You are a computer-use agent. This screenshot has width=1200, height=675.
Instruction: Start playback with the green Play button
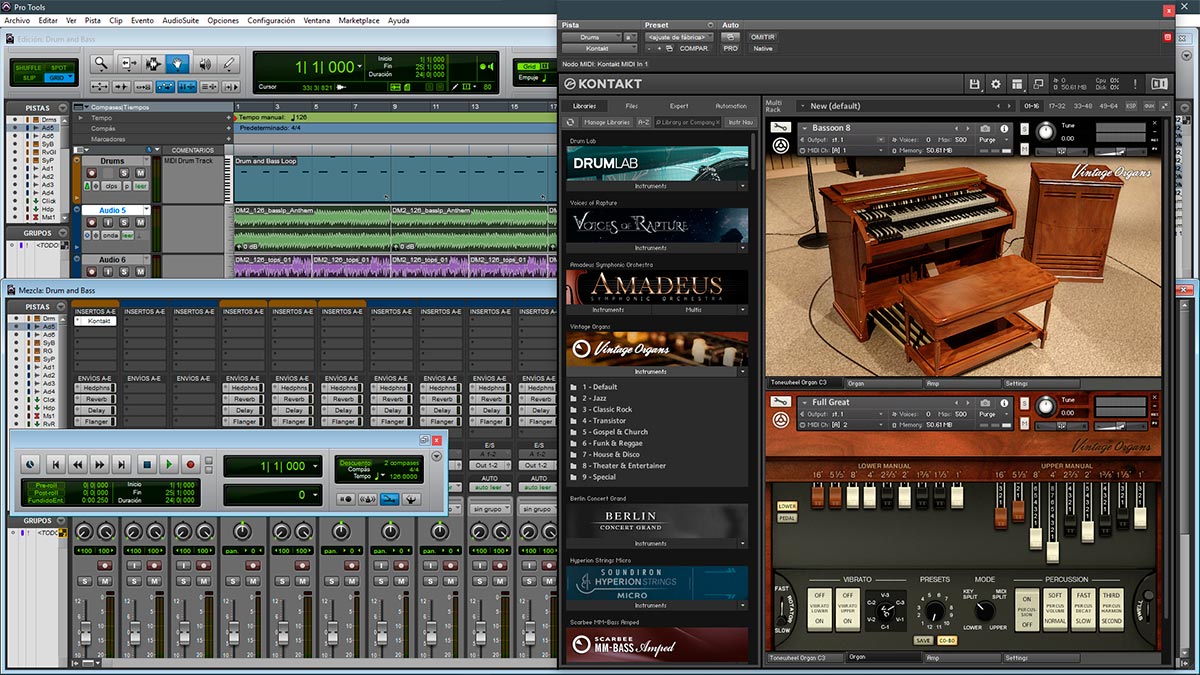click(x=168, y=465)
